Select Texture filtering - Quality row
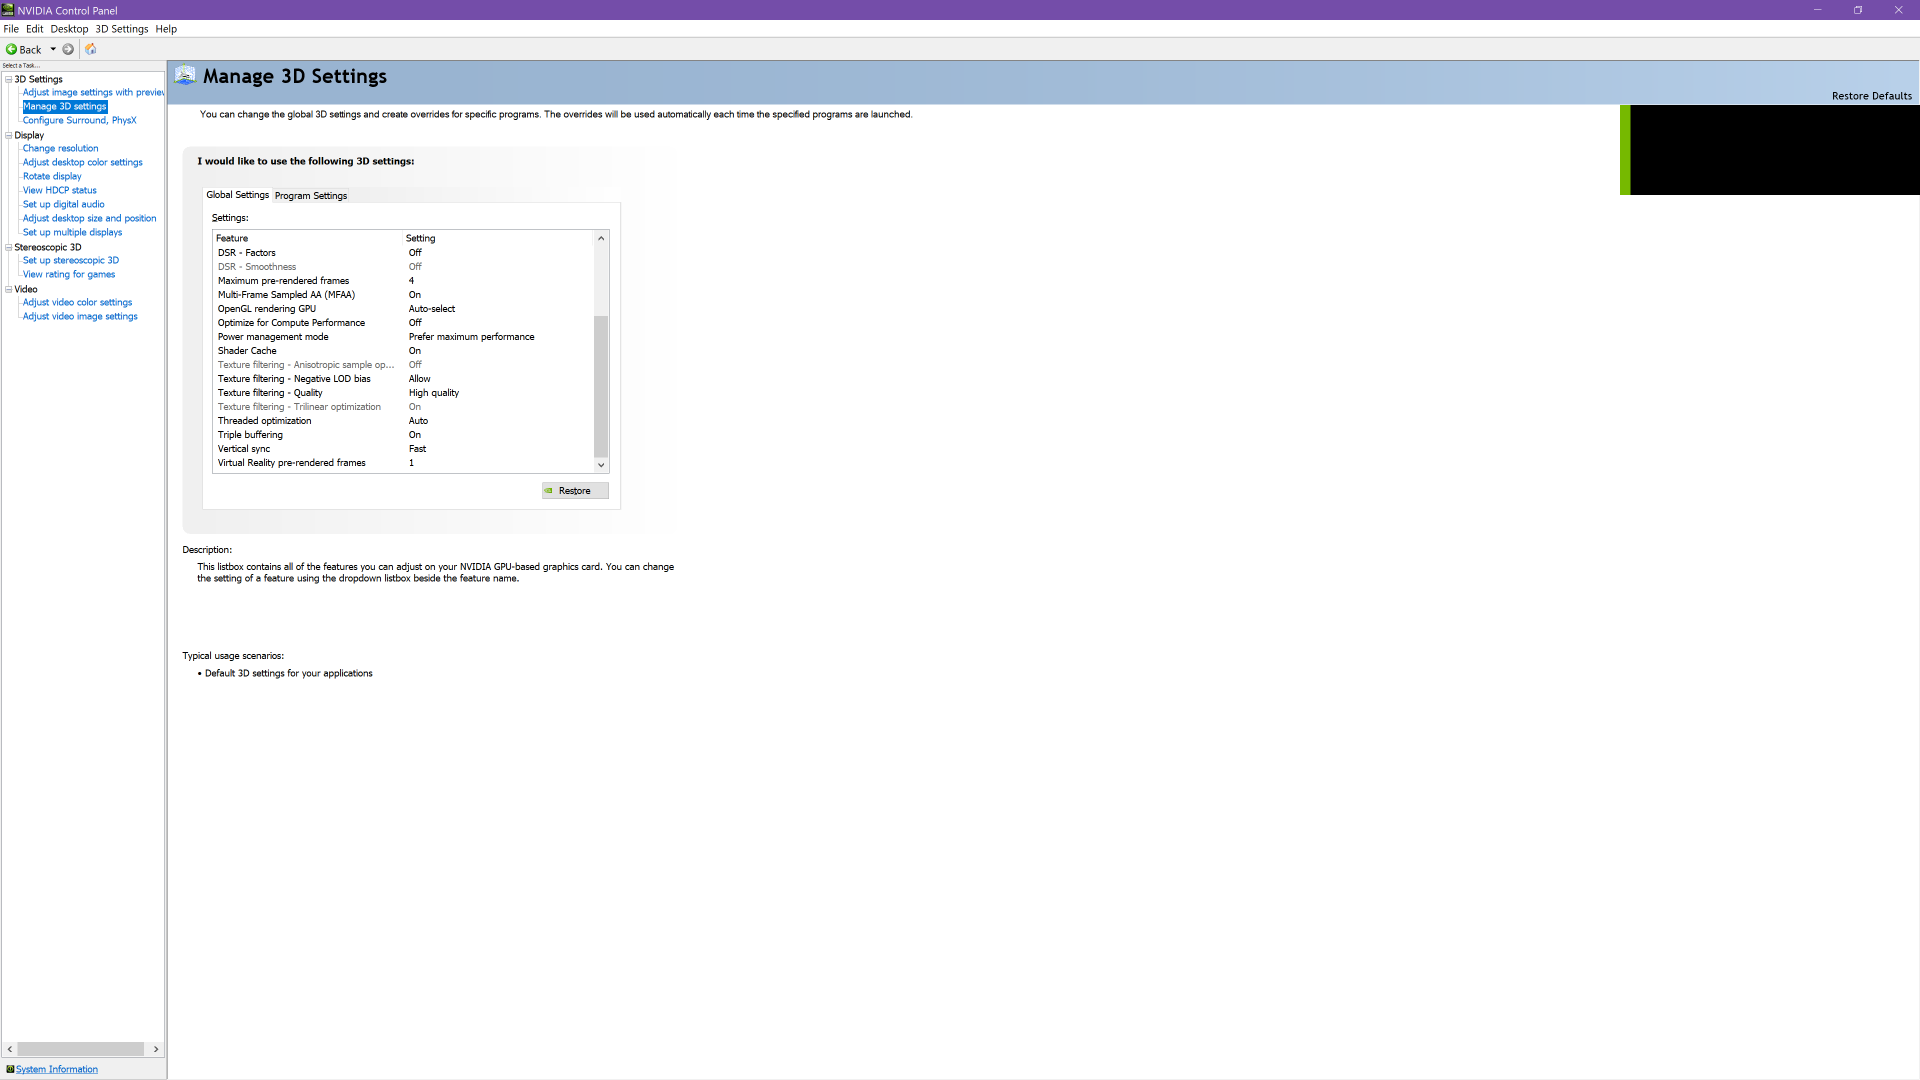The height and width of the screenshot is (1080, 1920). (x=404, y=393)
